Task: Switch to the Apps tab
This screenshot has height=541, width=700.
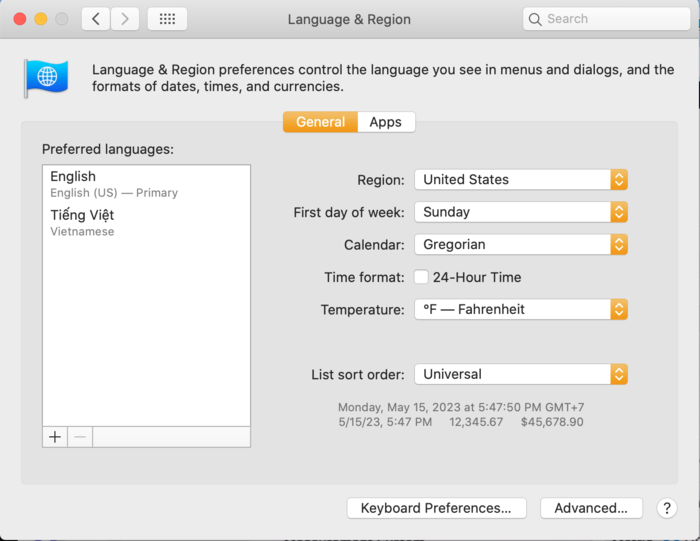Action: pyautogui.click(x=386, y=122)
